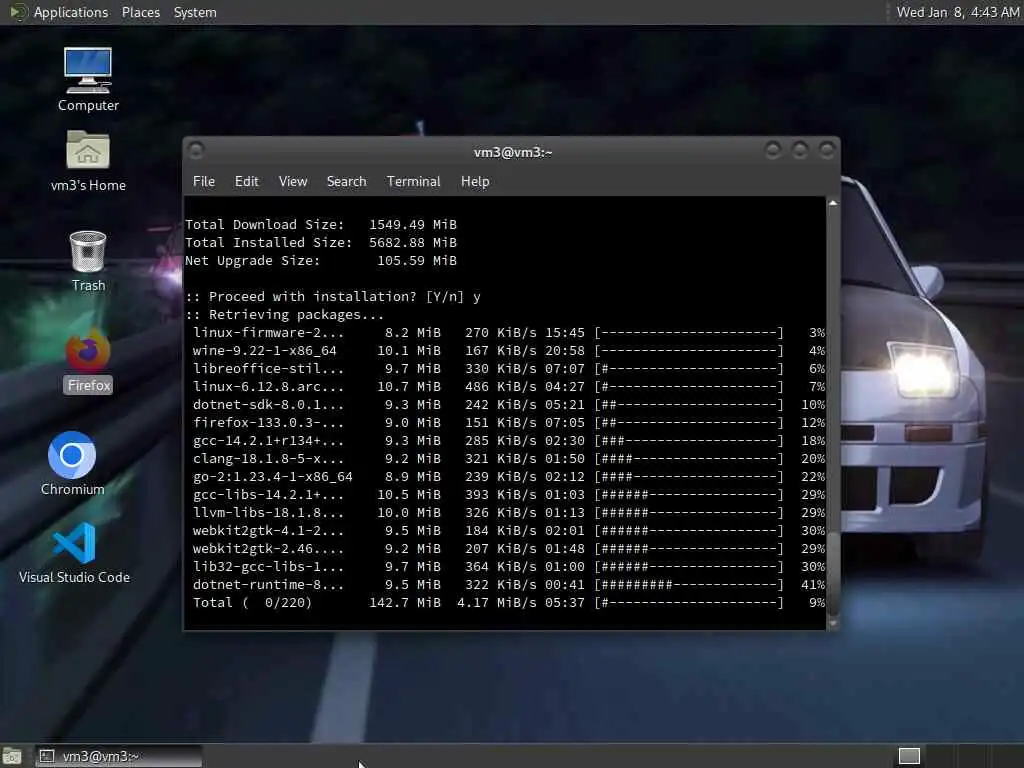Click the show desktop icon in bottom panel

(x=11, y=756)
